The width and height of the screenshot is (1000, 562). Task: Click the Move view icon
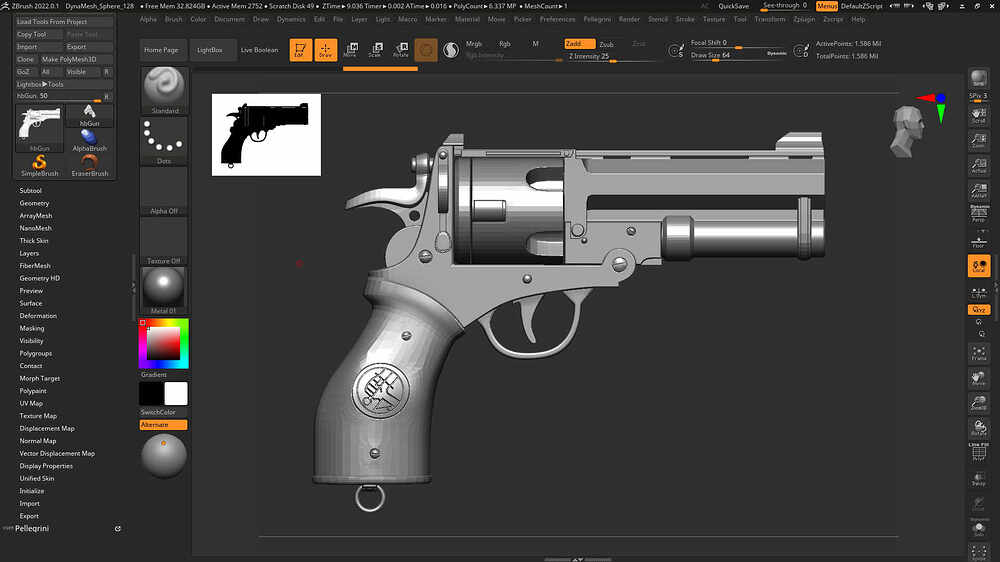(978, 378)
